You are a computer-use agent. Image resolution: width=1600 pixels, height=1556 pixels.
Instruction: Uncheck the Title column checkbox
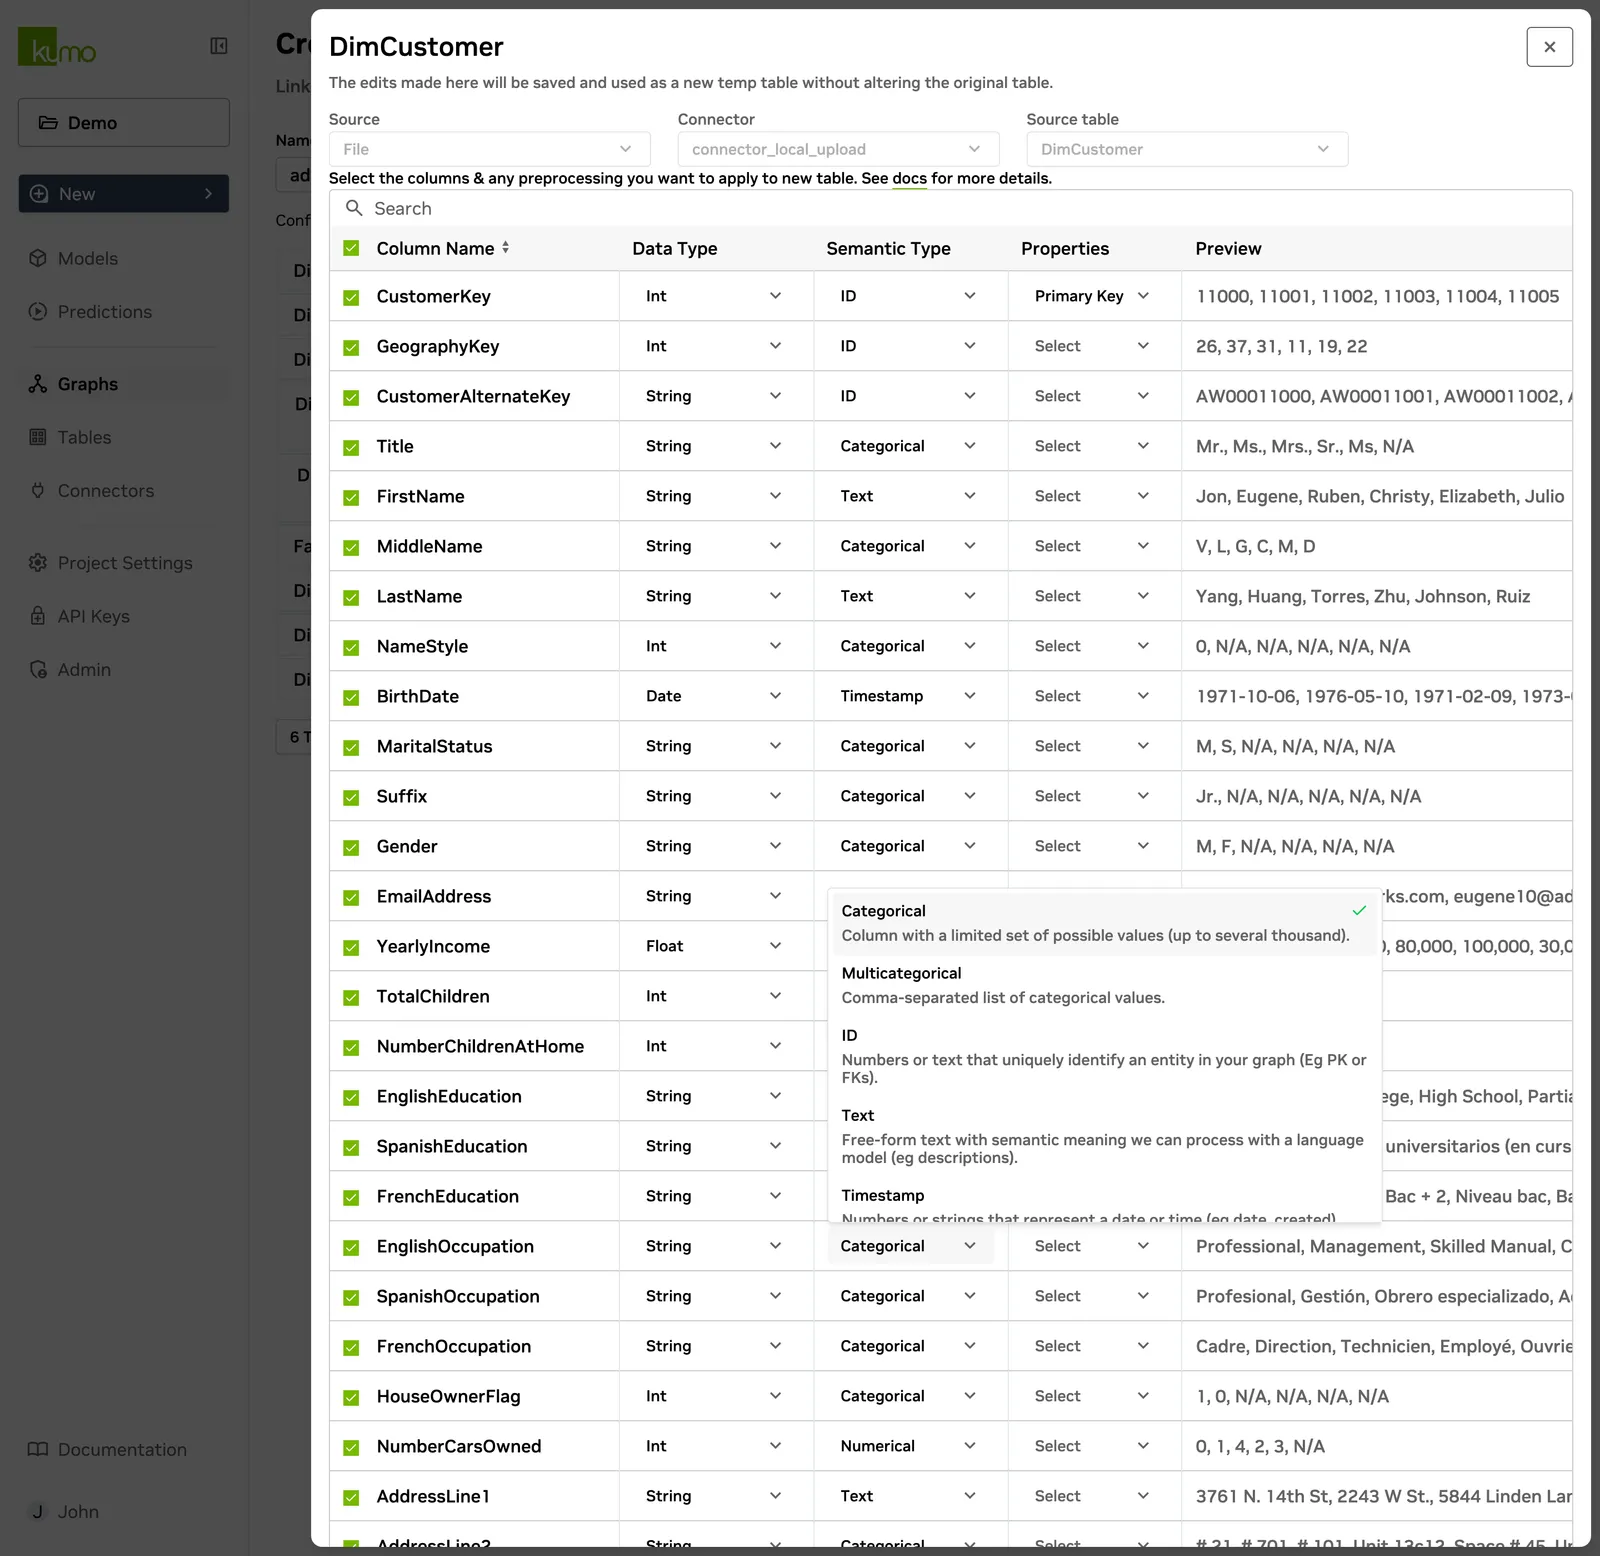click(x=351, y=447)
